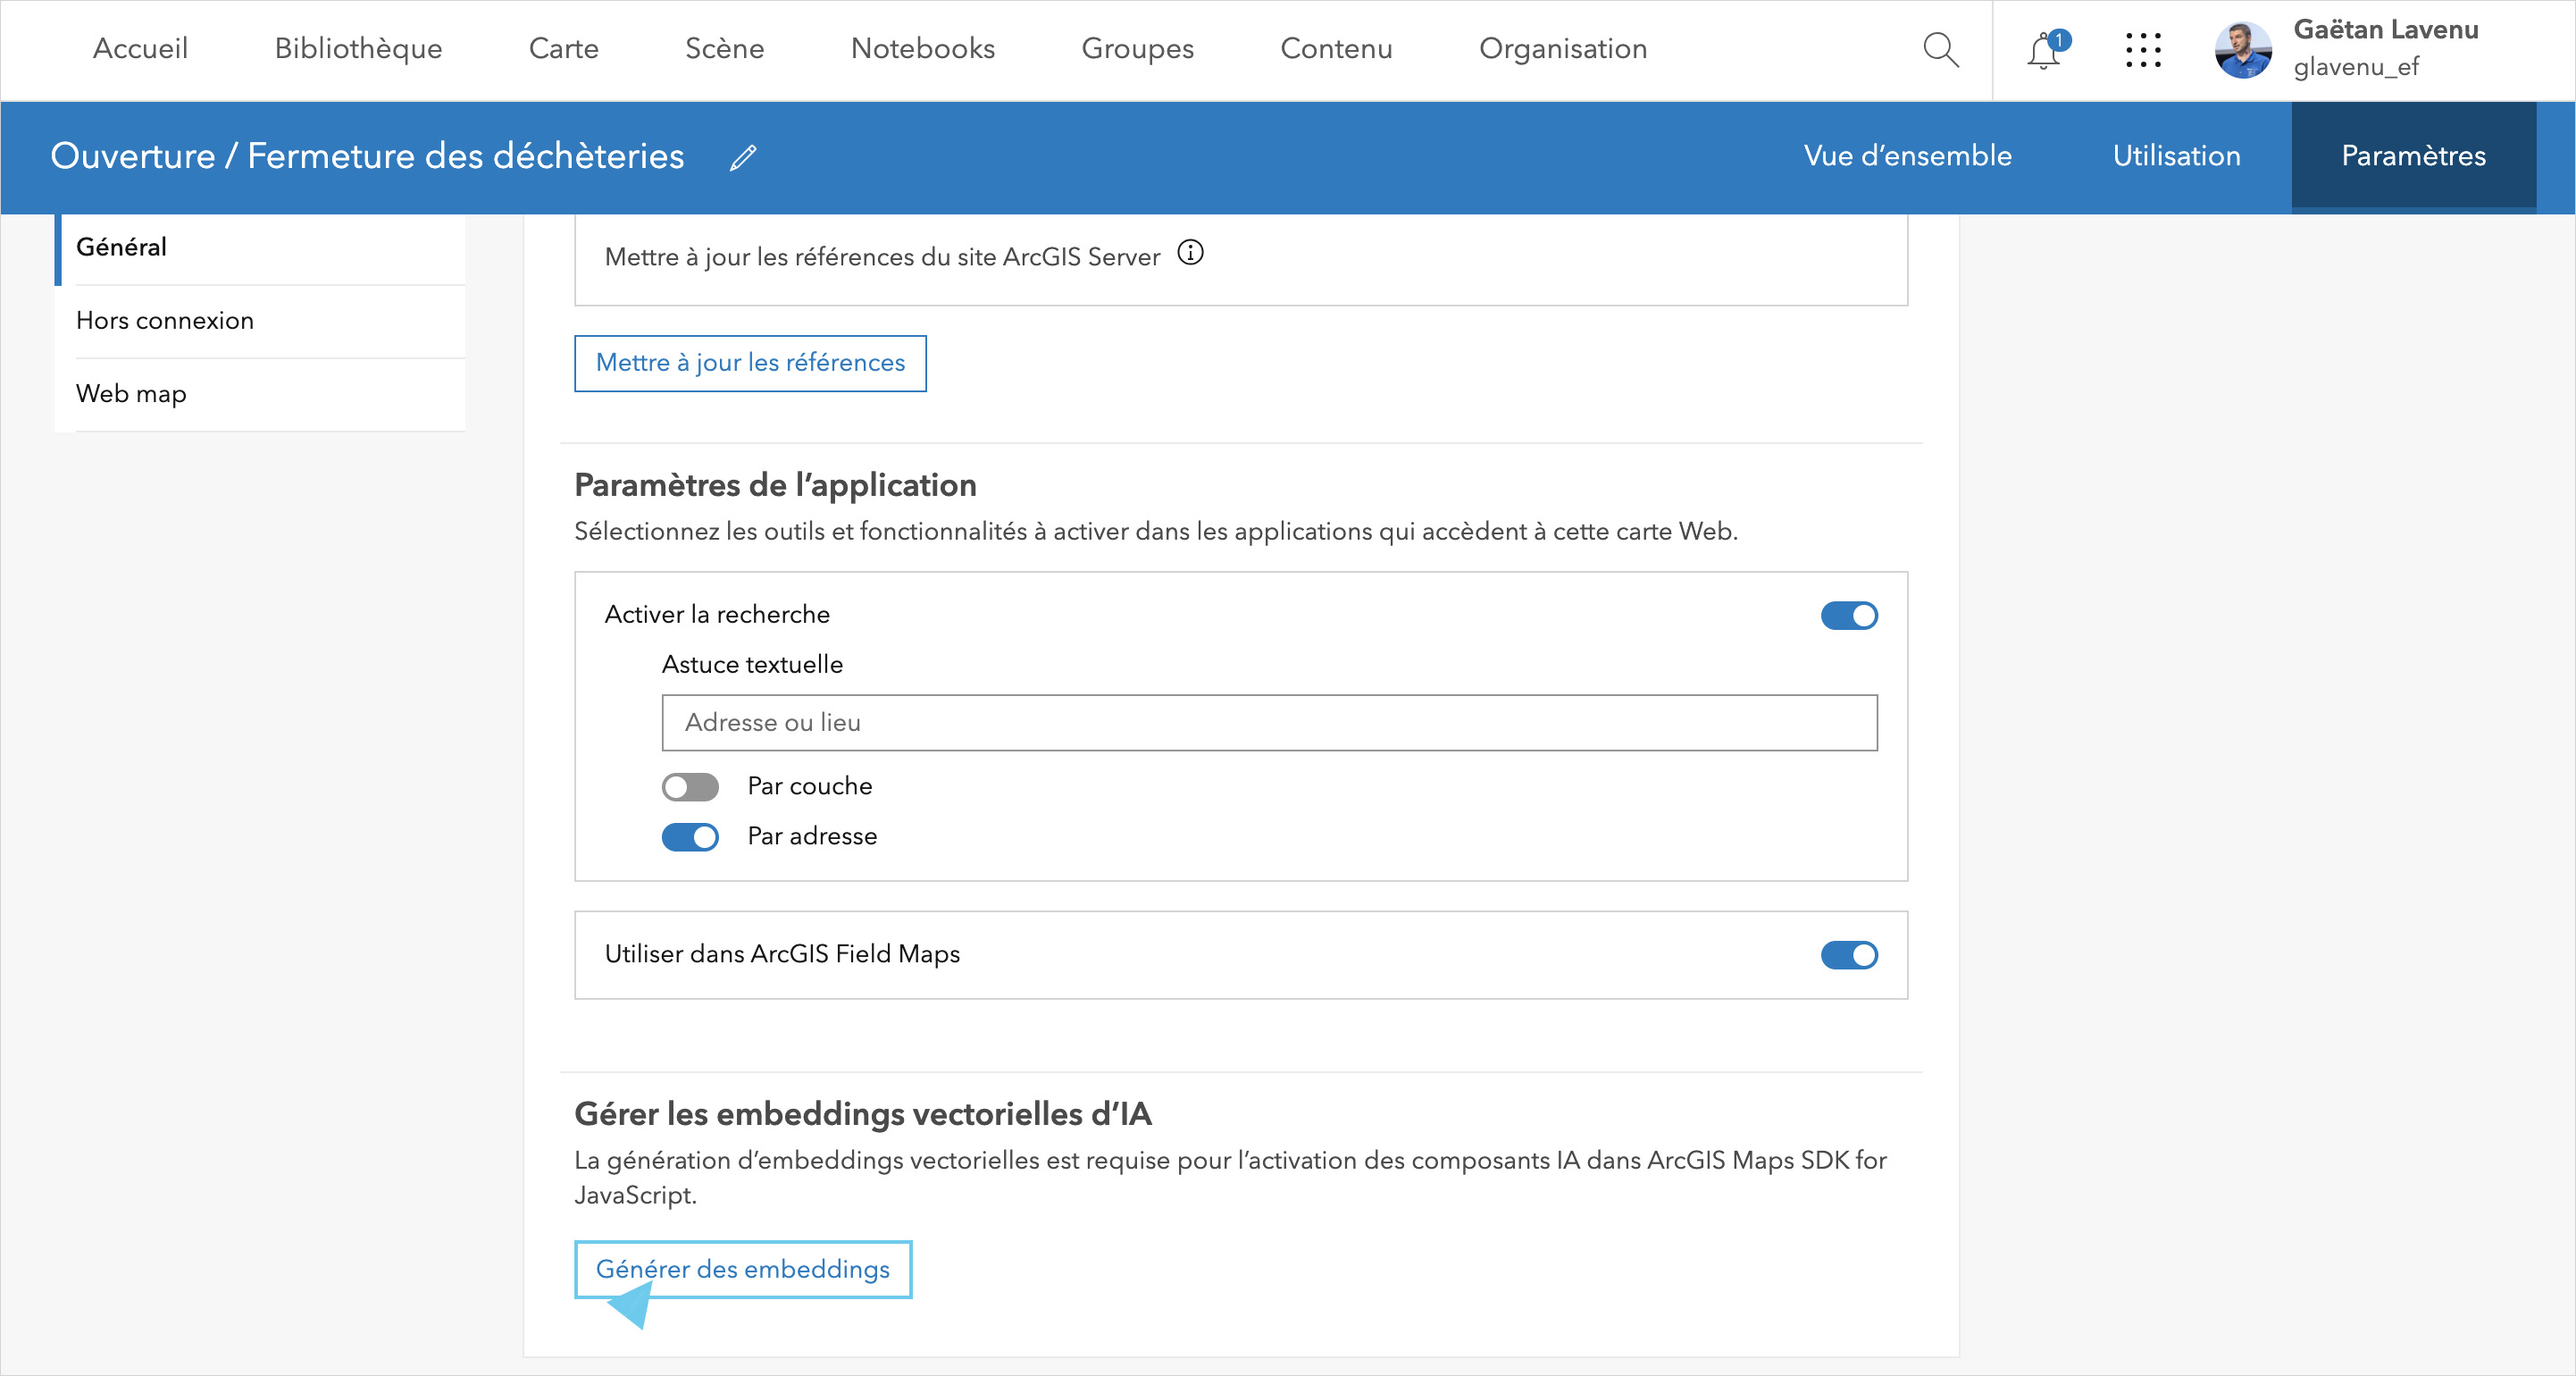Toggle 'Activer la recherche' switch

[x=1849, y=615]
